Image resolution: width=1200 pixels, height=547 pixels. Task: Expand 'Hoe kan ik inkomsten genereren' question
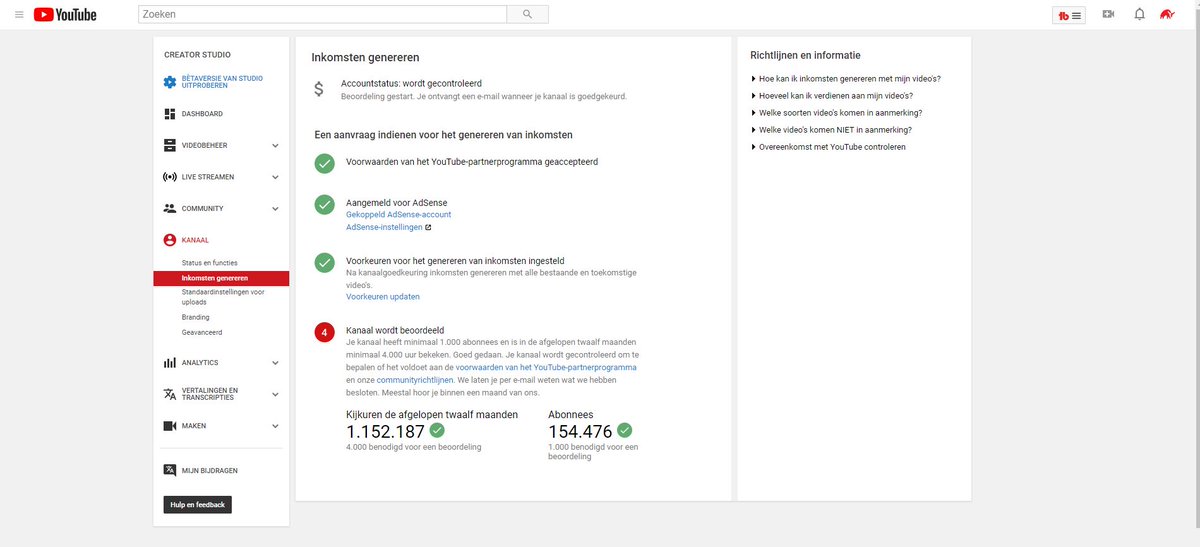point(845,78)
